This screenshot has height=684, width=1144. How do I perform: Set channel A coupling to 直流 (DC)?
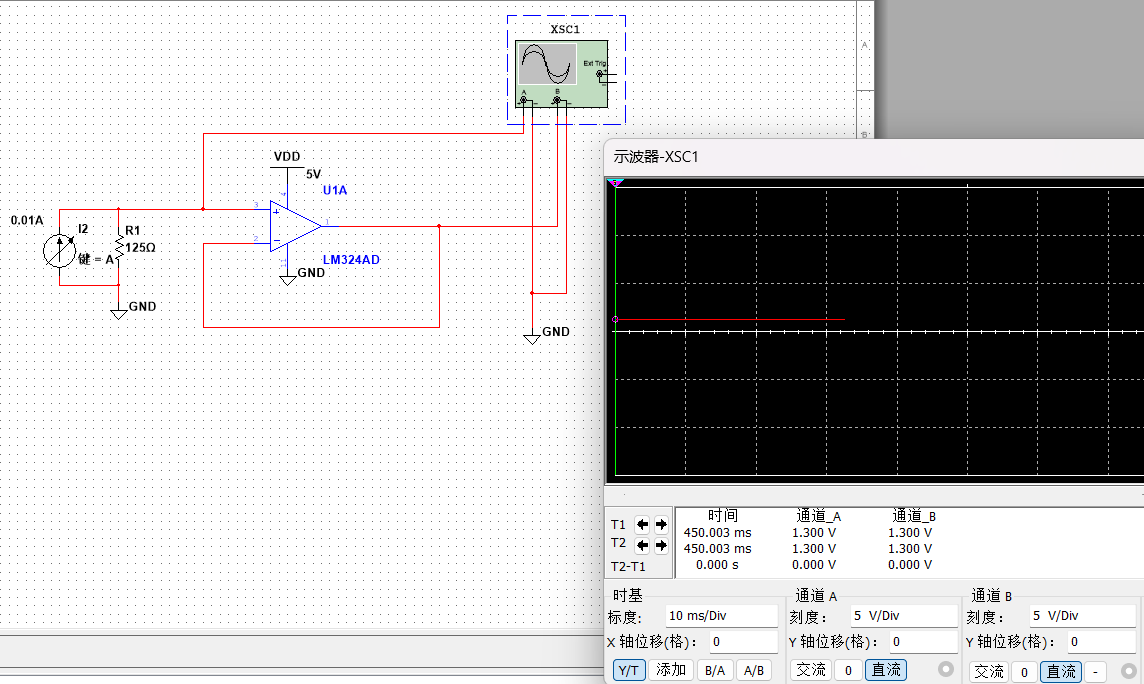coord(886,669)
